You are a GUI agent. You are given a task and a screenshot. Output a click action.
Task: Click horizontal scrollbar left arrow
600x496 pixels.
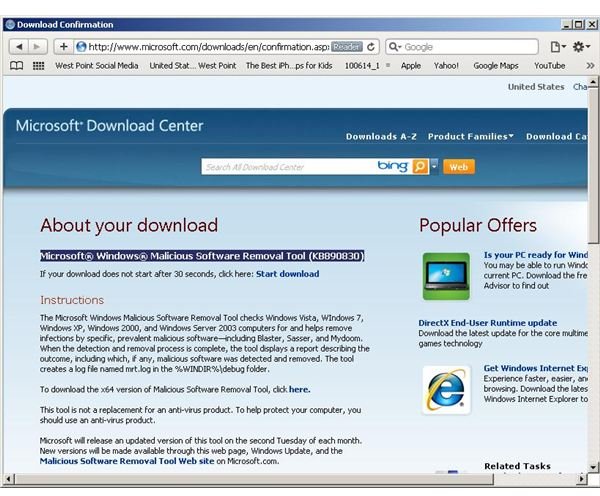pos(9,479)
